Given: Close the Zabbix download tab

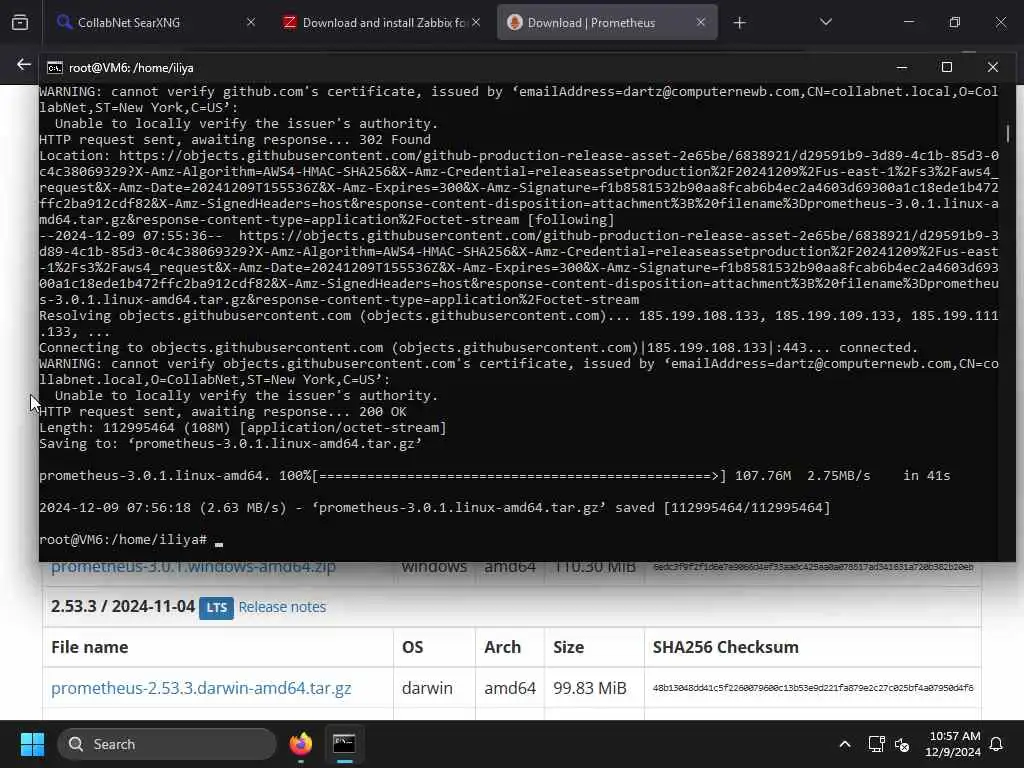Looking at the screenshot, I should coord(476,23).
